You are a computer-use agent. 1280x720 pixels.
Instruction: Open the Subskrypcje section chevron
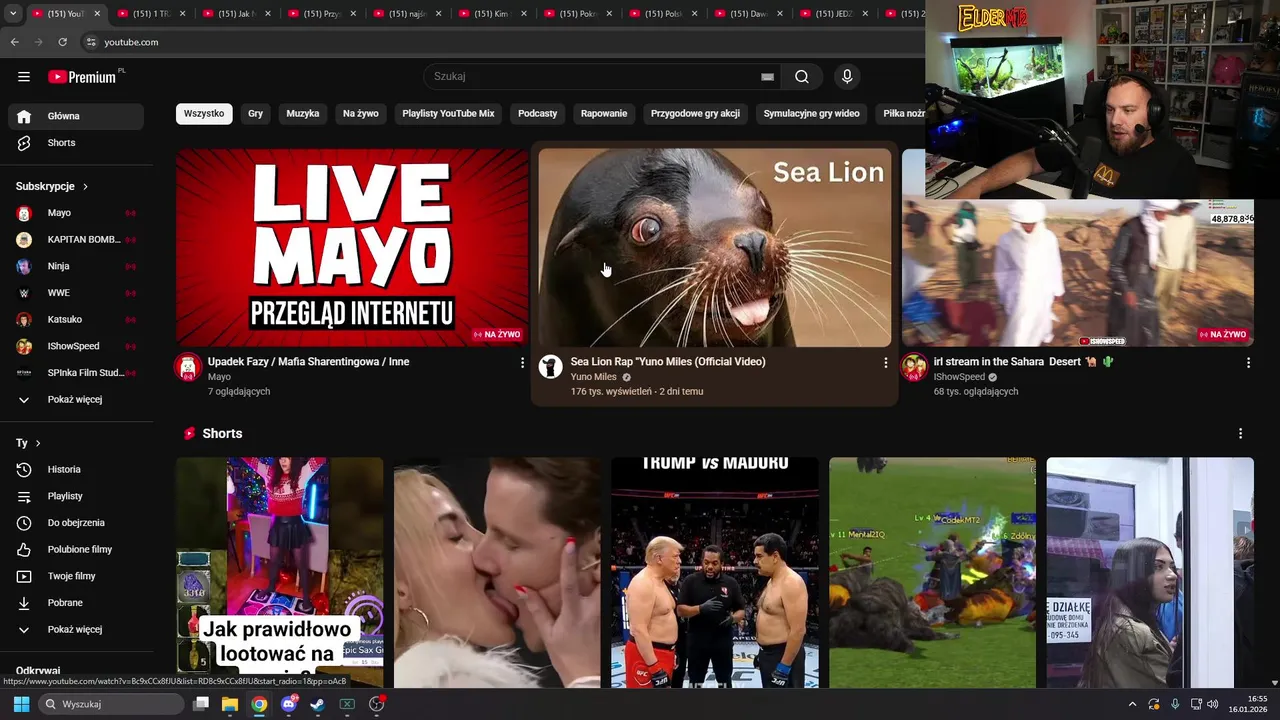click(x=85, y=187)
